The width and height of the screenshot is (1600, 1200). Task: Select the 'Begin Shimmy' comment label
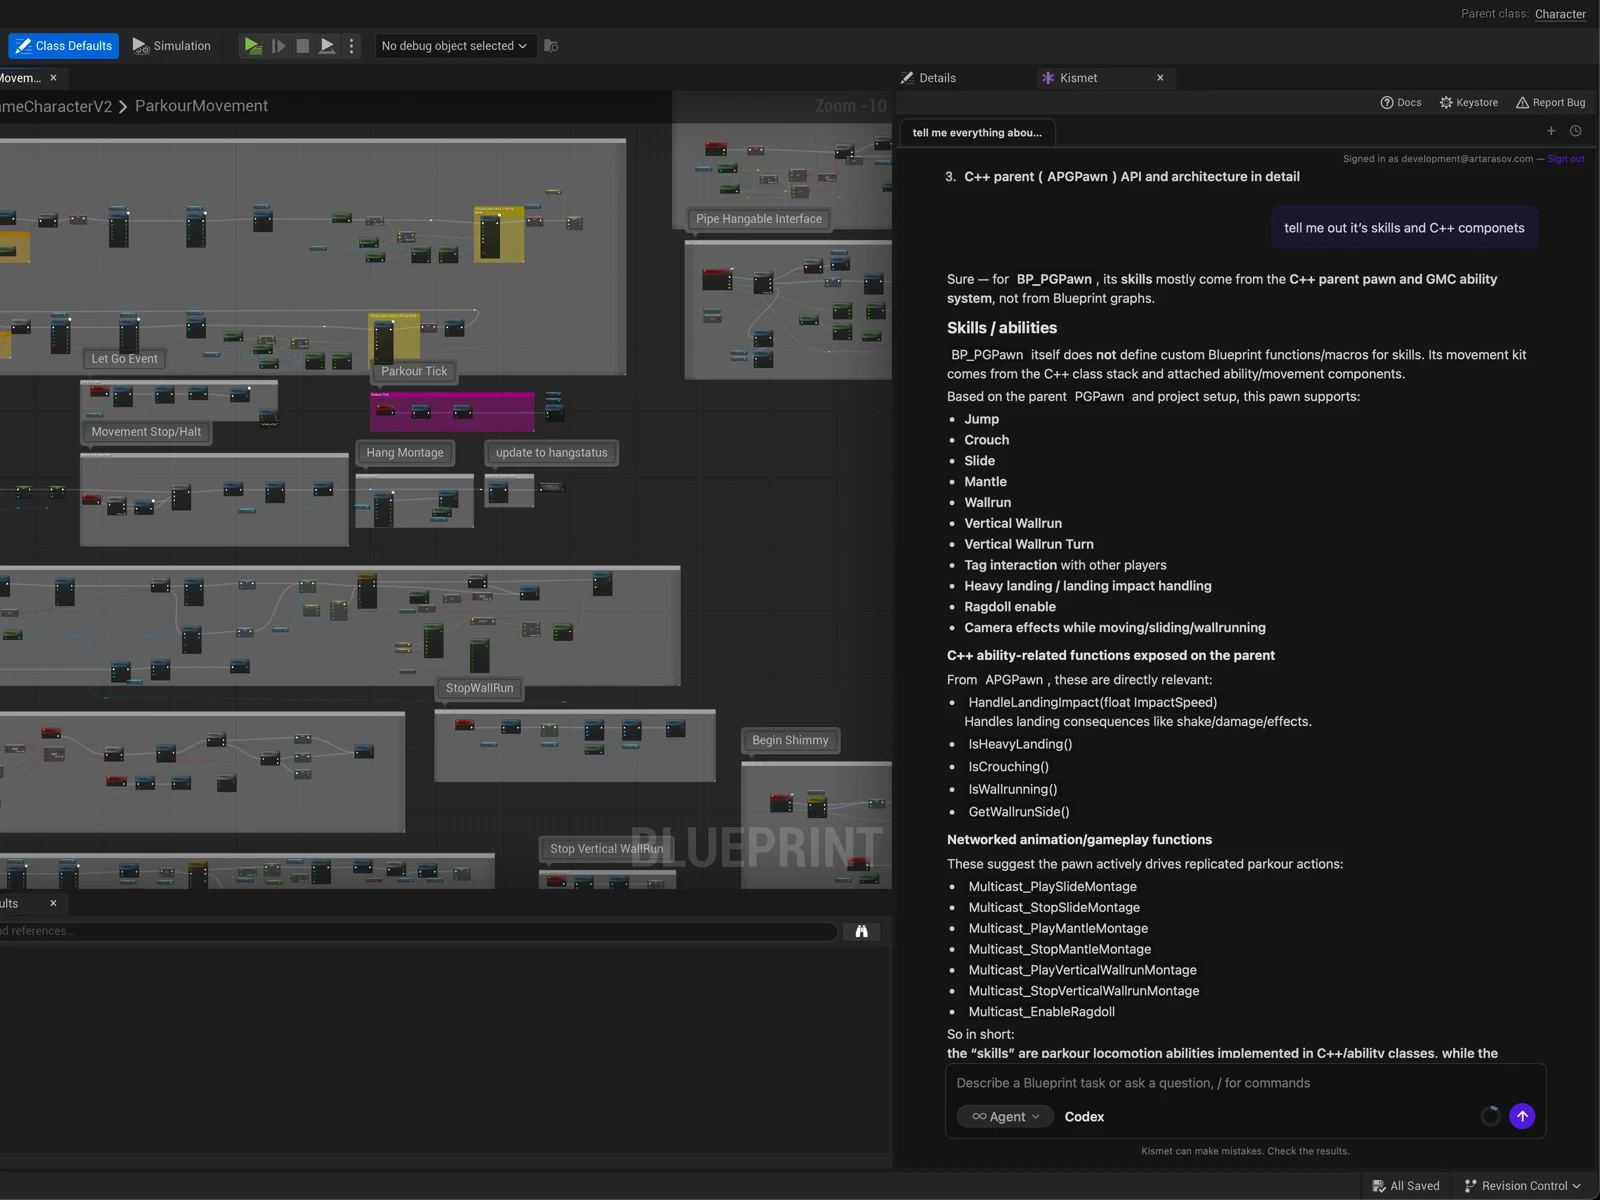[790, 740]
